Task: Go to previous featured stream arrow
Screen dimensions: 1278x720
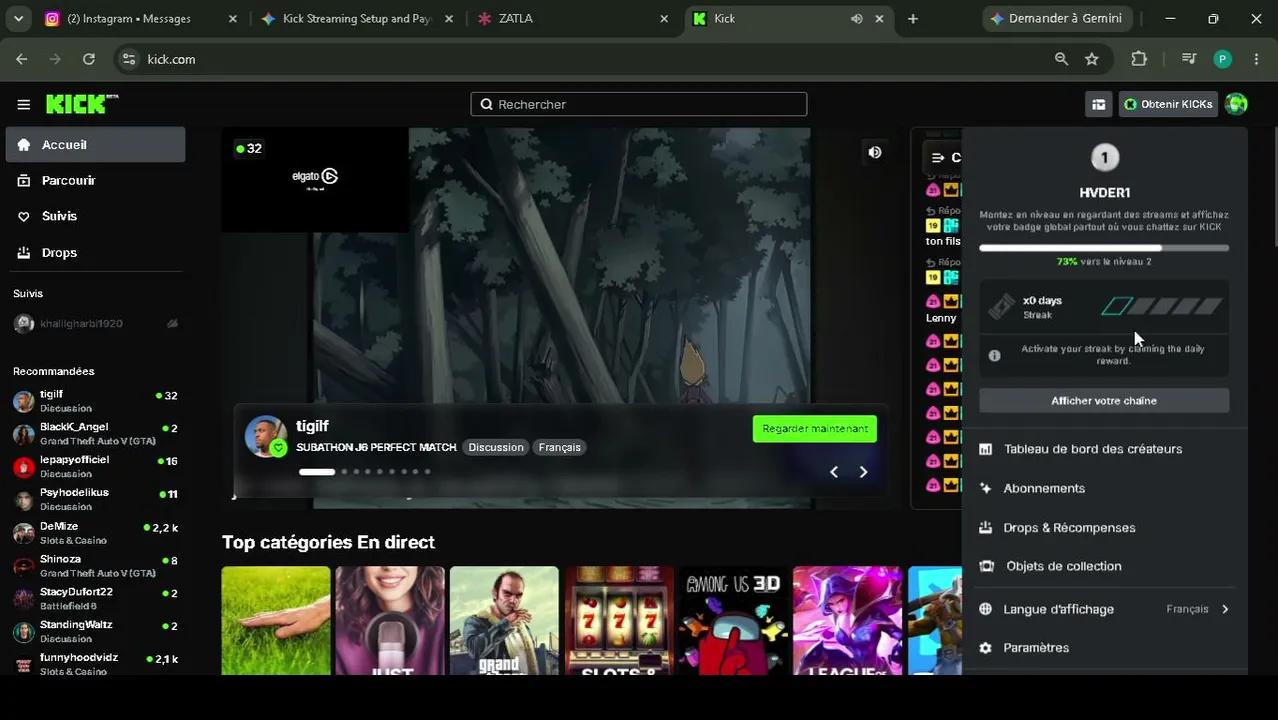Action: pos(834,472)
